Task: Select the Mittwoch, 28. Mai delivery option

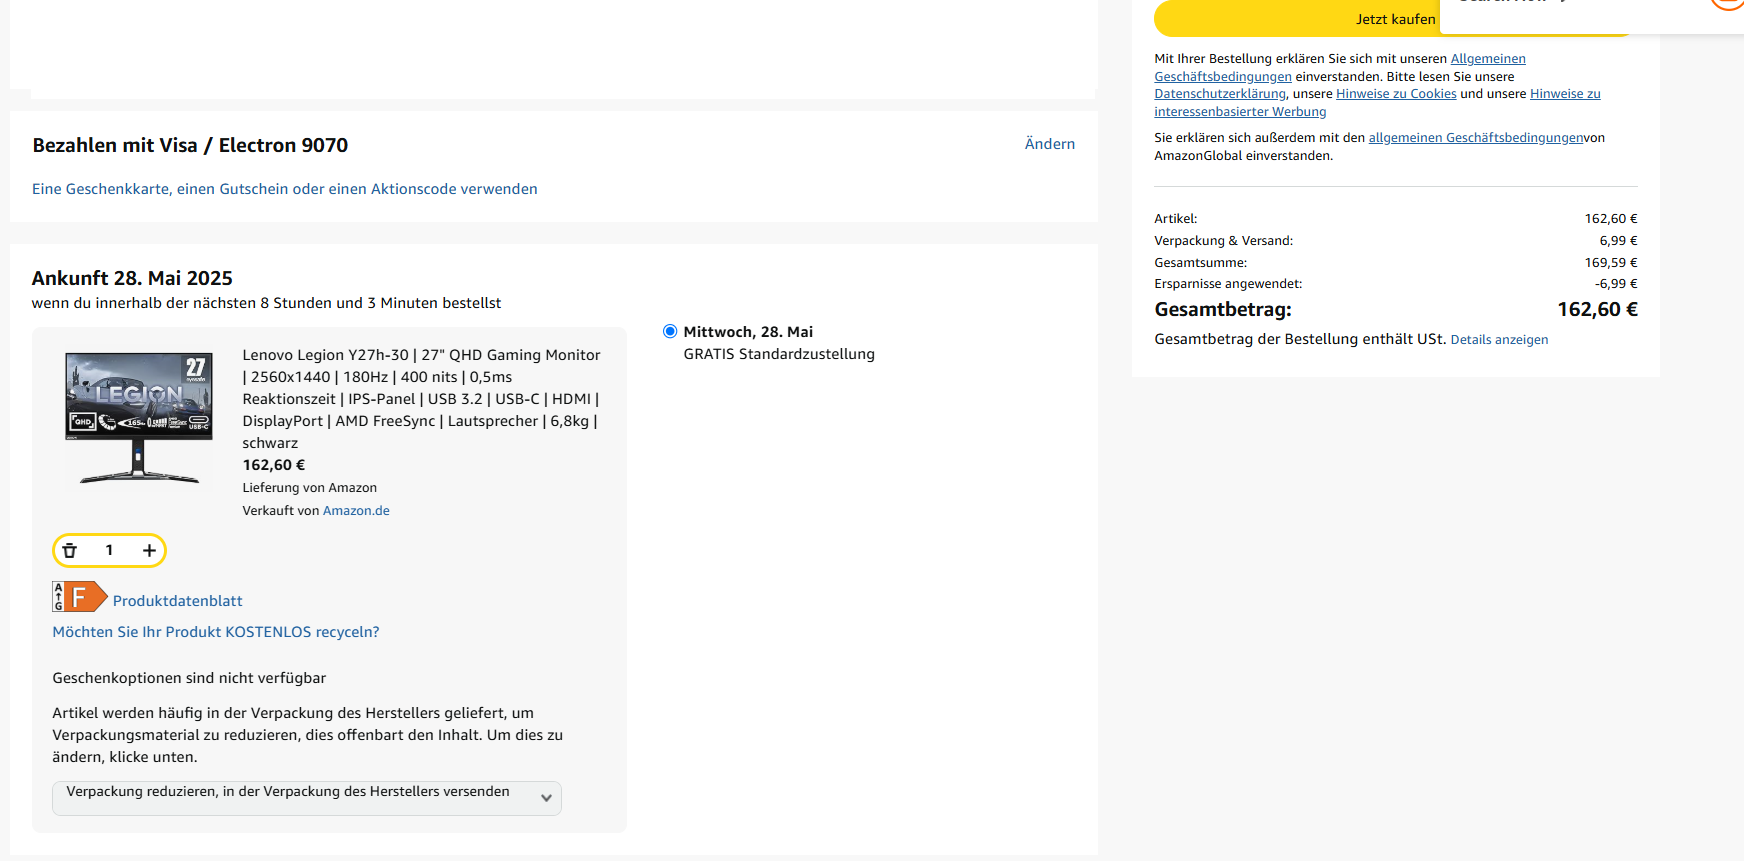Action: click(670, 331)
